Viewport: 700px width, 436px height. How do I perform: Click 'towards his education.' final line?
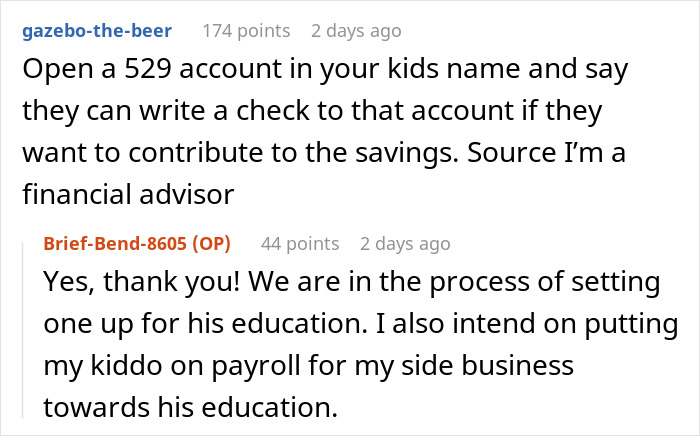pyautogui.click(x=191, y=407)
